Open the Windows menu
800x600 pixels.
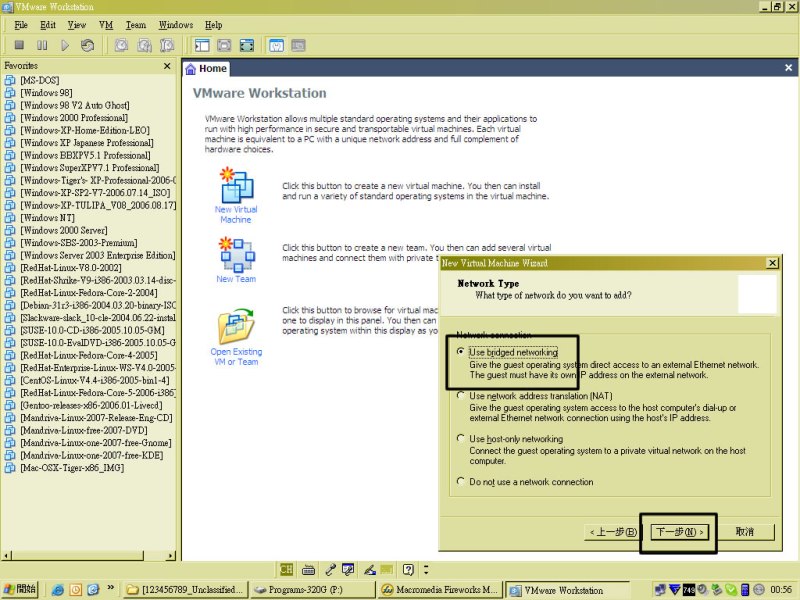pyautogui.click(x=176, y=25)
